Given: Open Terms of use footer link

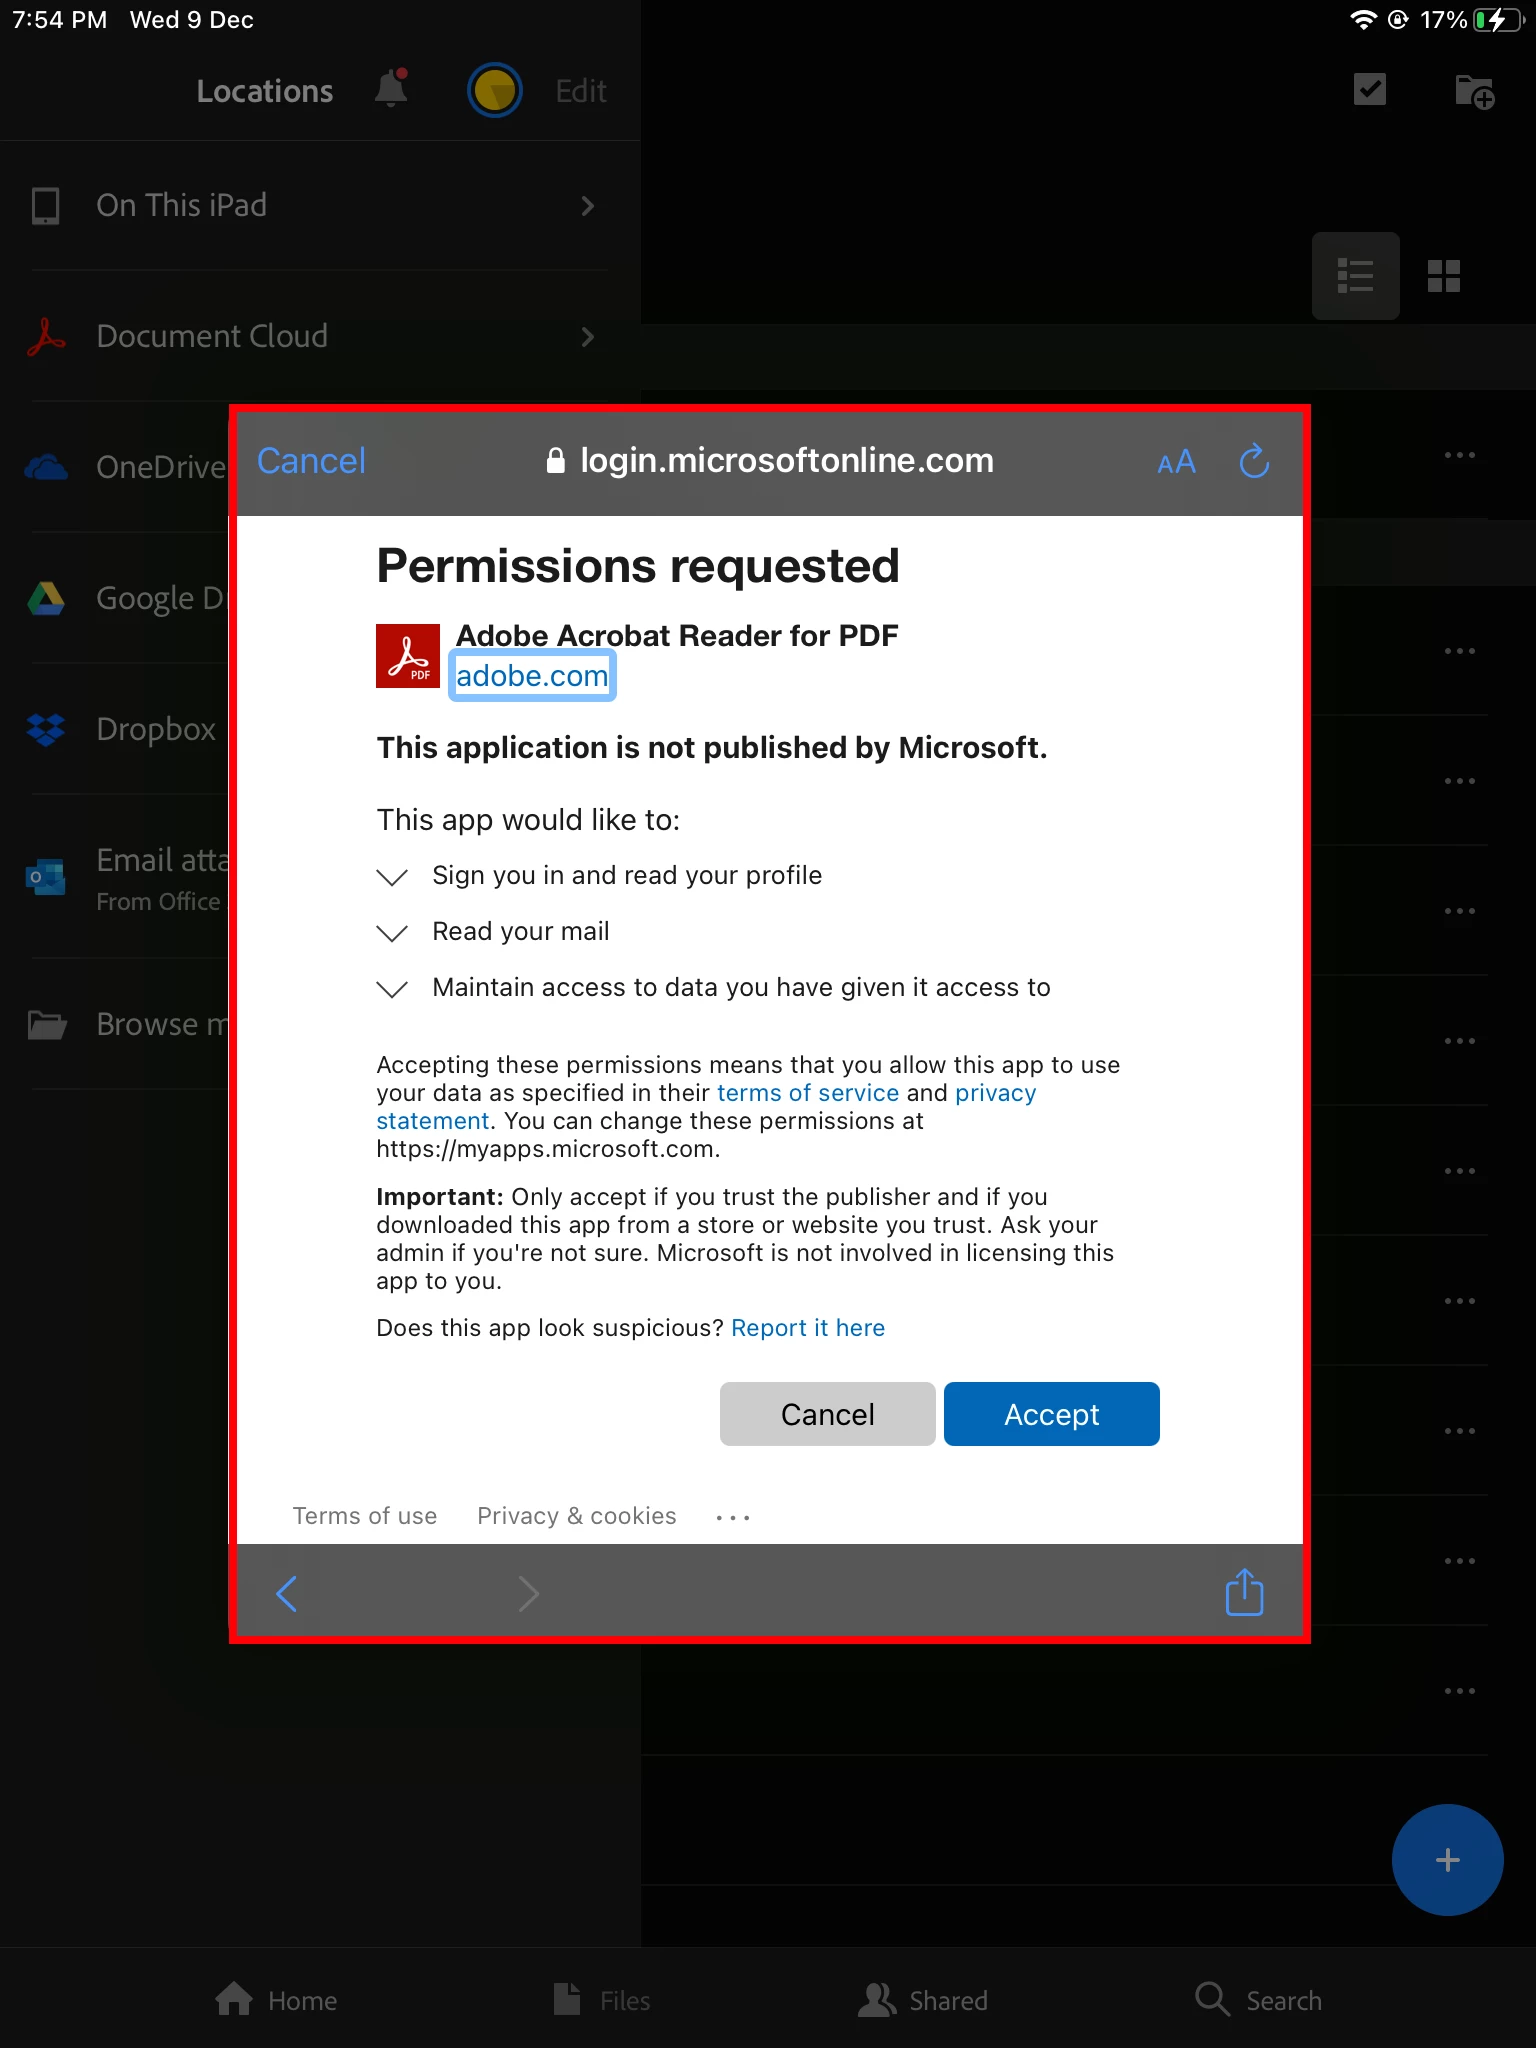Looking at the screenshot, I should (364, 1516).
